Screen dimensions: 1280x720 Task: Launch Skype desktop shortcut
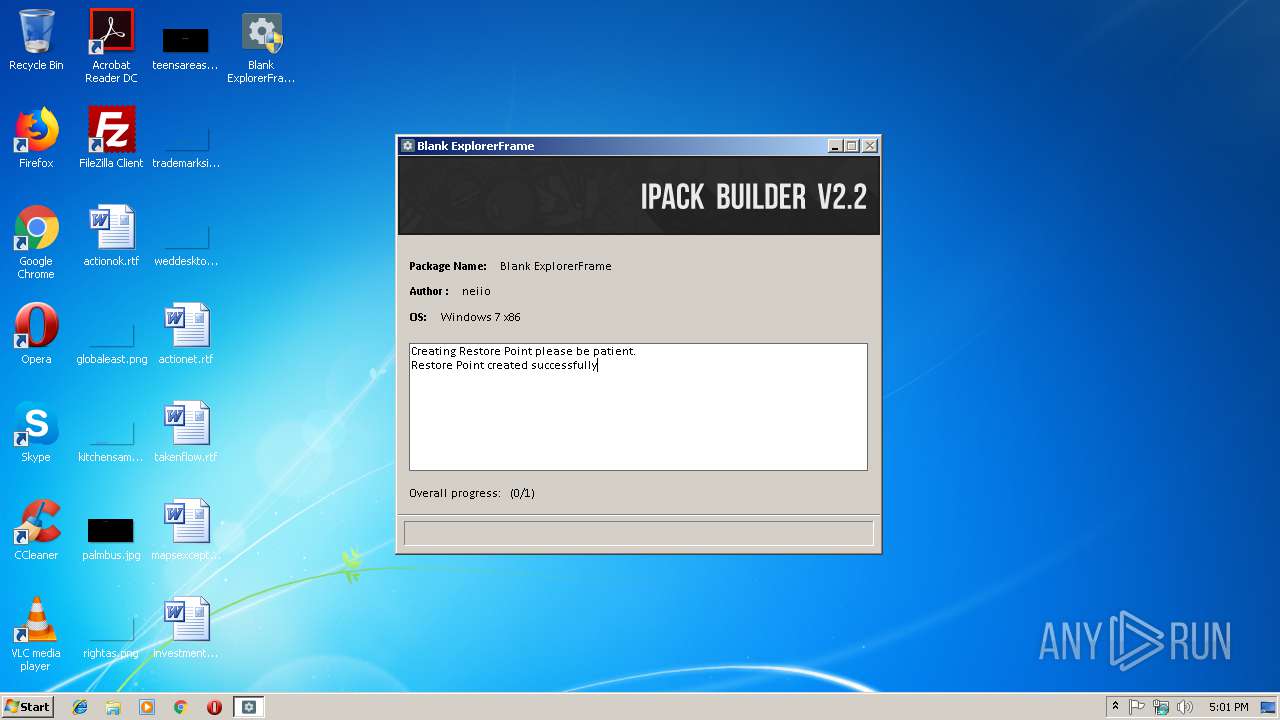point(36,432)
